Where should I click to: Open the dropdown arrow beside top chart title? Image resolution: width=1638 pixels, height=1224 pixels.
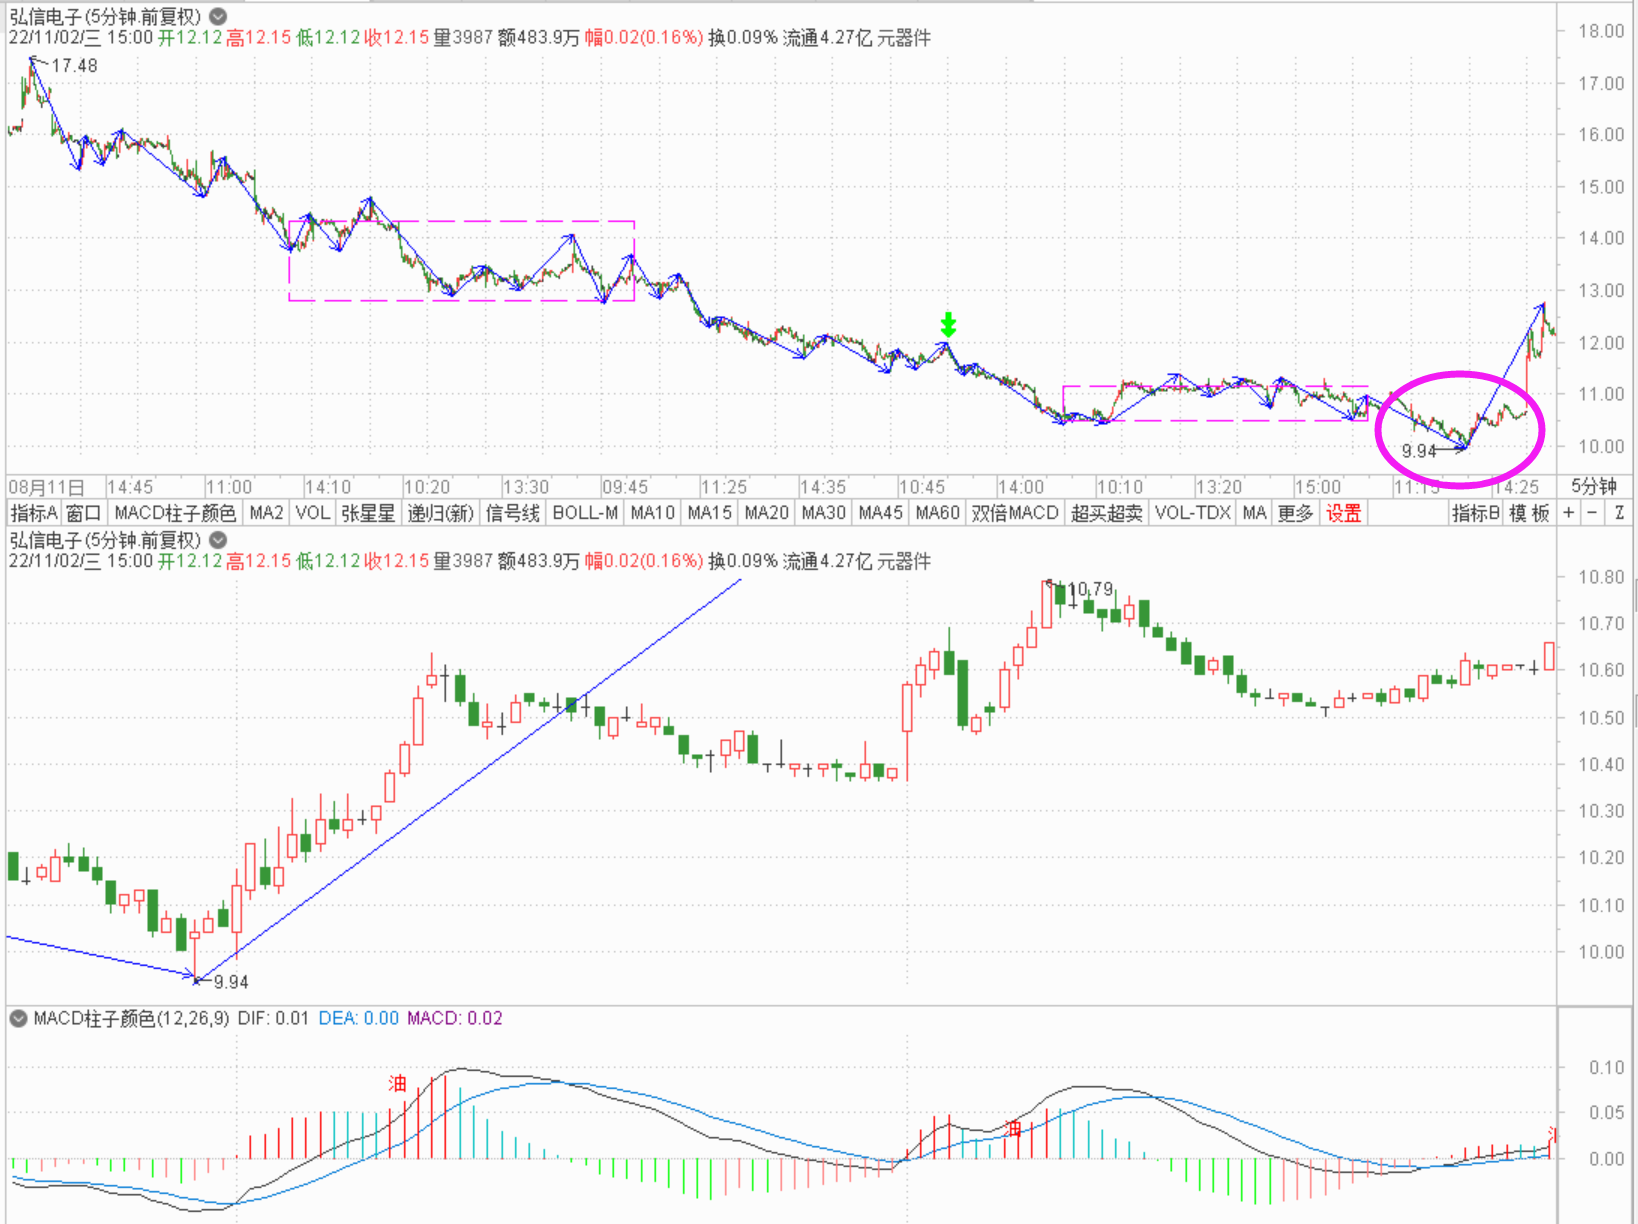[218, 16]
